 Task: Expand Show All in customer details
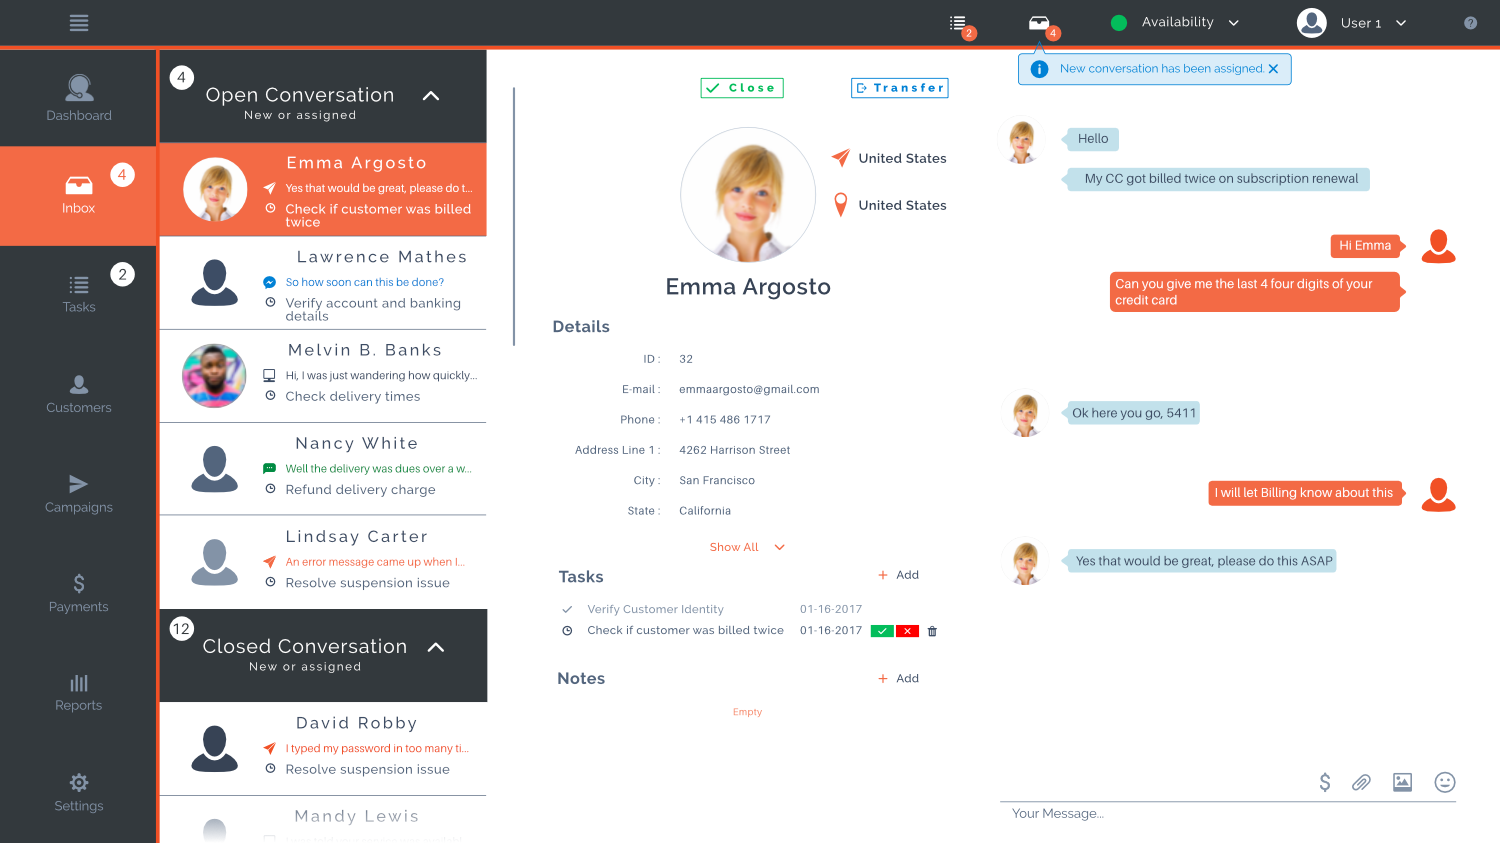click(x=747, y=547)
